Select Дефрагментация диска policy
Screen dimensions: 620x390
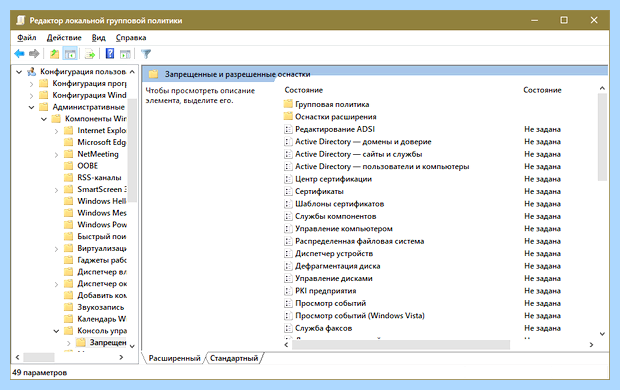(x=337, y=266)
